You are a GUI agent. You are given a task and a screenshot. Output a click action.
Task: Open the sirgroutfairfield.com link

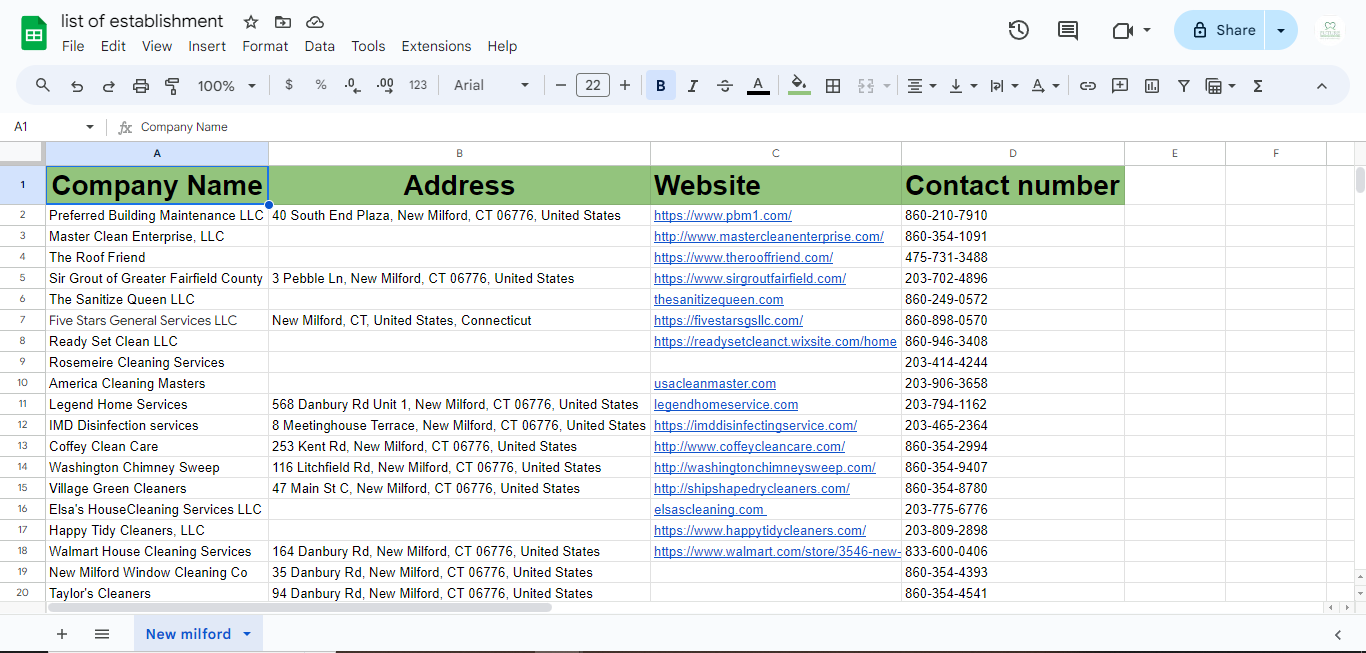[750, 278]
